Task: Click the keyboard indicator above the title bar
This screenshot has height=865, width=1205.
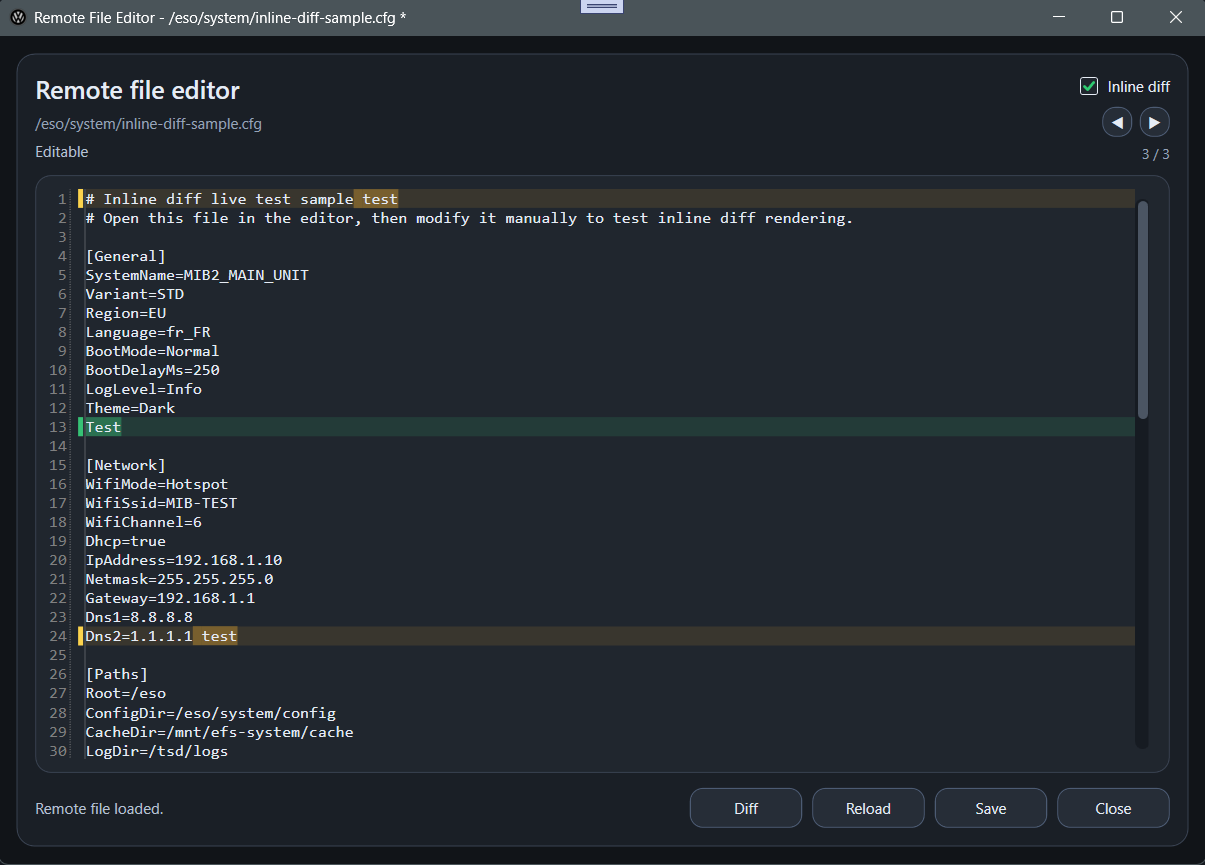Action: (601, 5)
